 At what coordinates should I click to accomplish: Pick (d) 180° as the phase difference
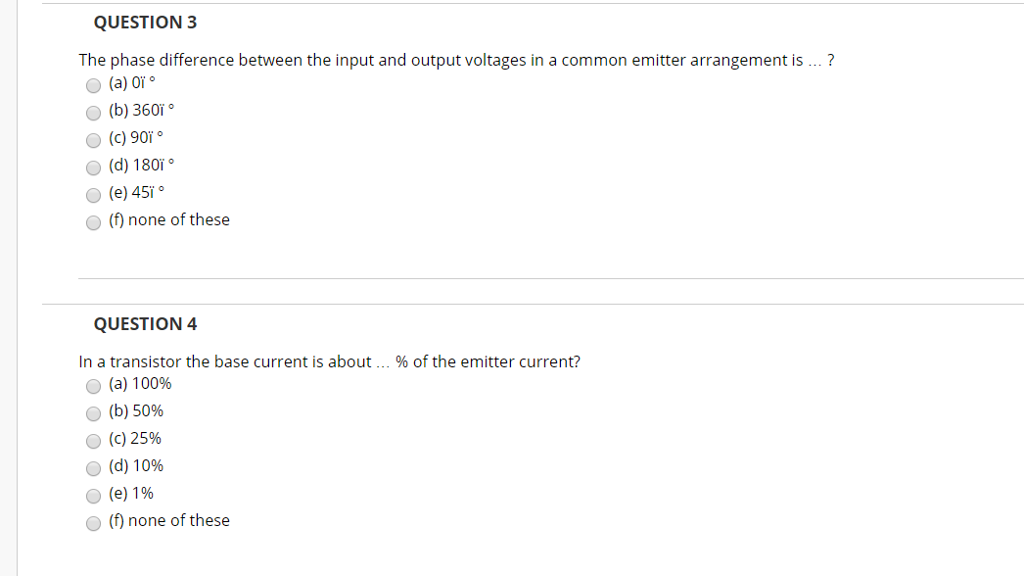pos(93,167)
